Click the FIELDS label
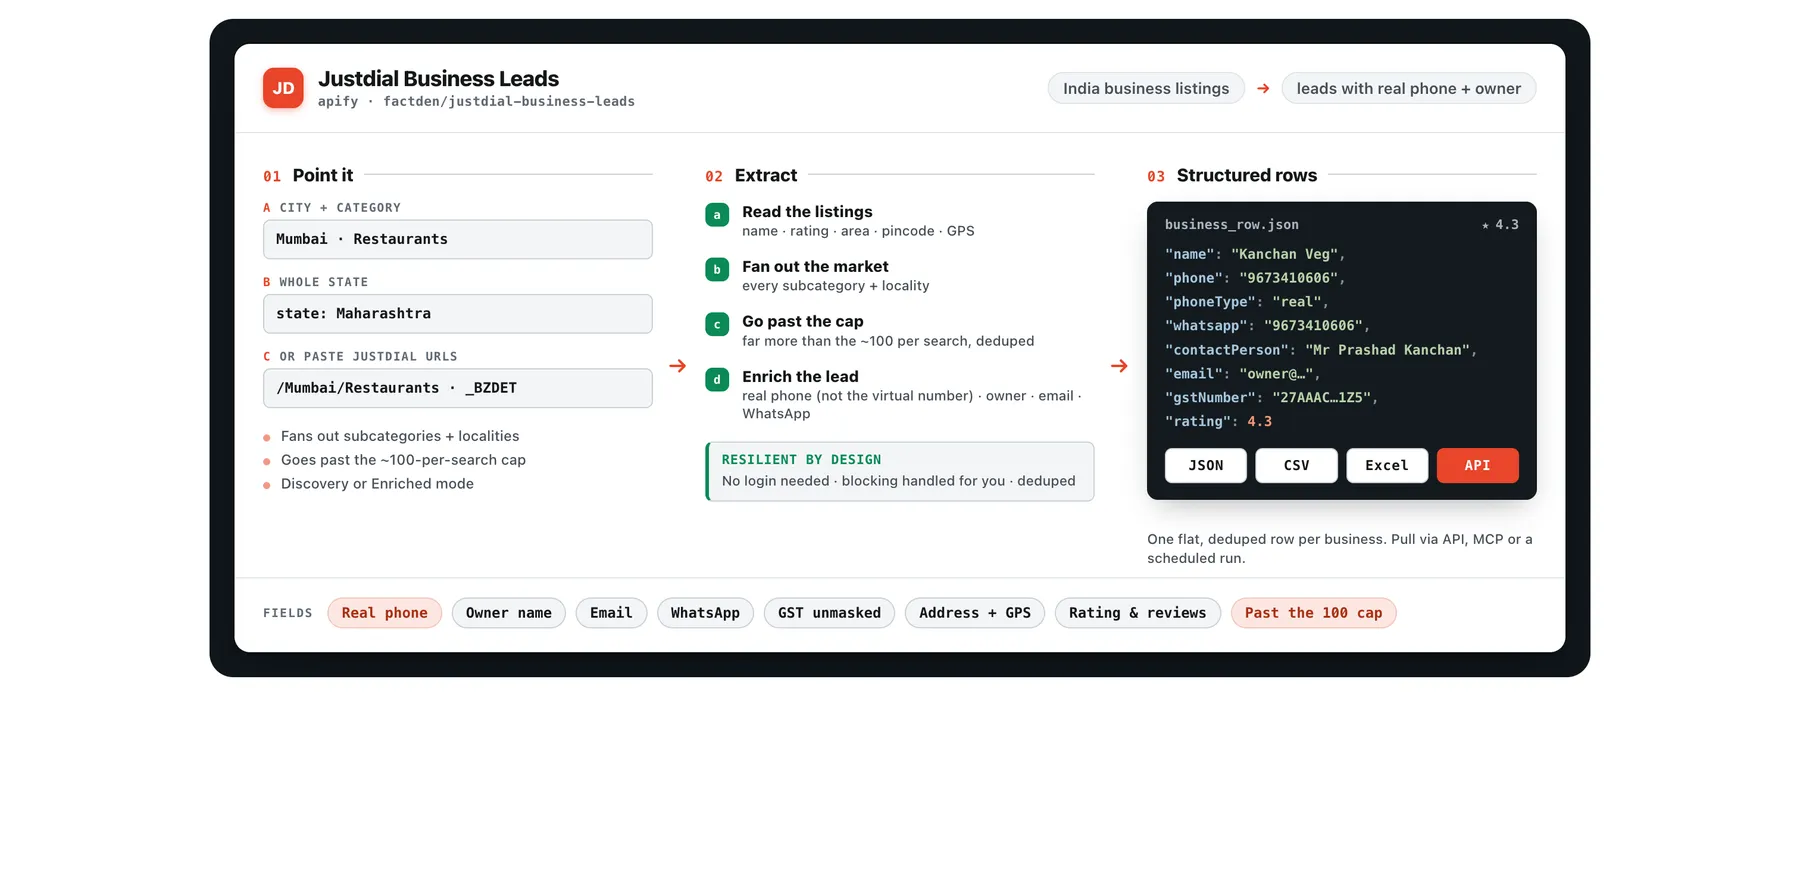The image size is (1800, 883). 288,613
